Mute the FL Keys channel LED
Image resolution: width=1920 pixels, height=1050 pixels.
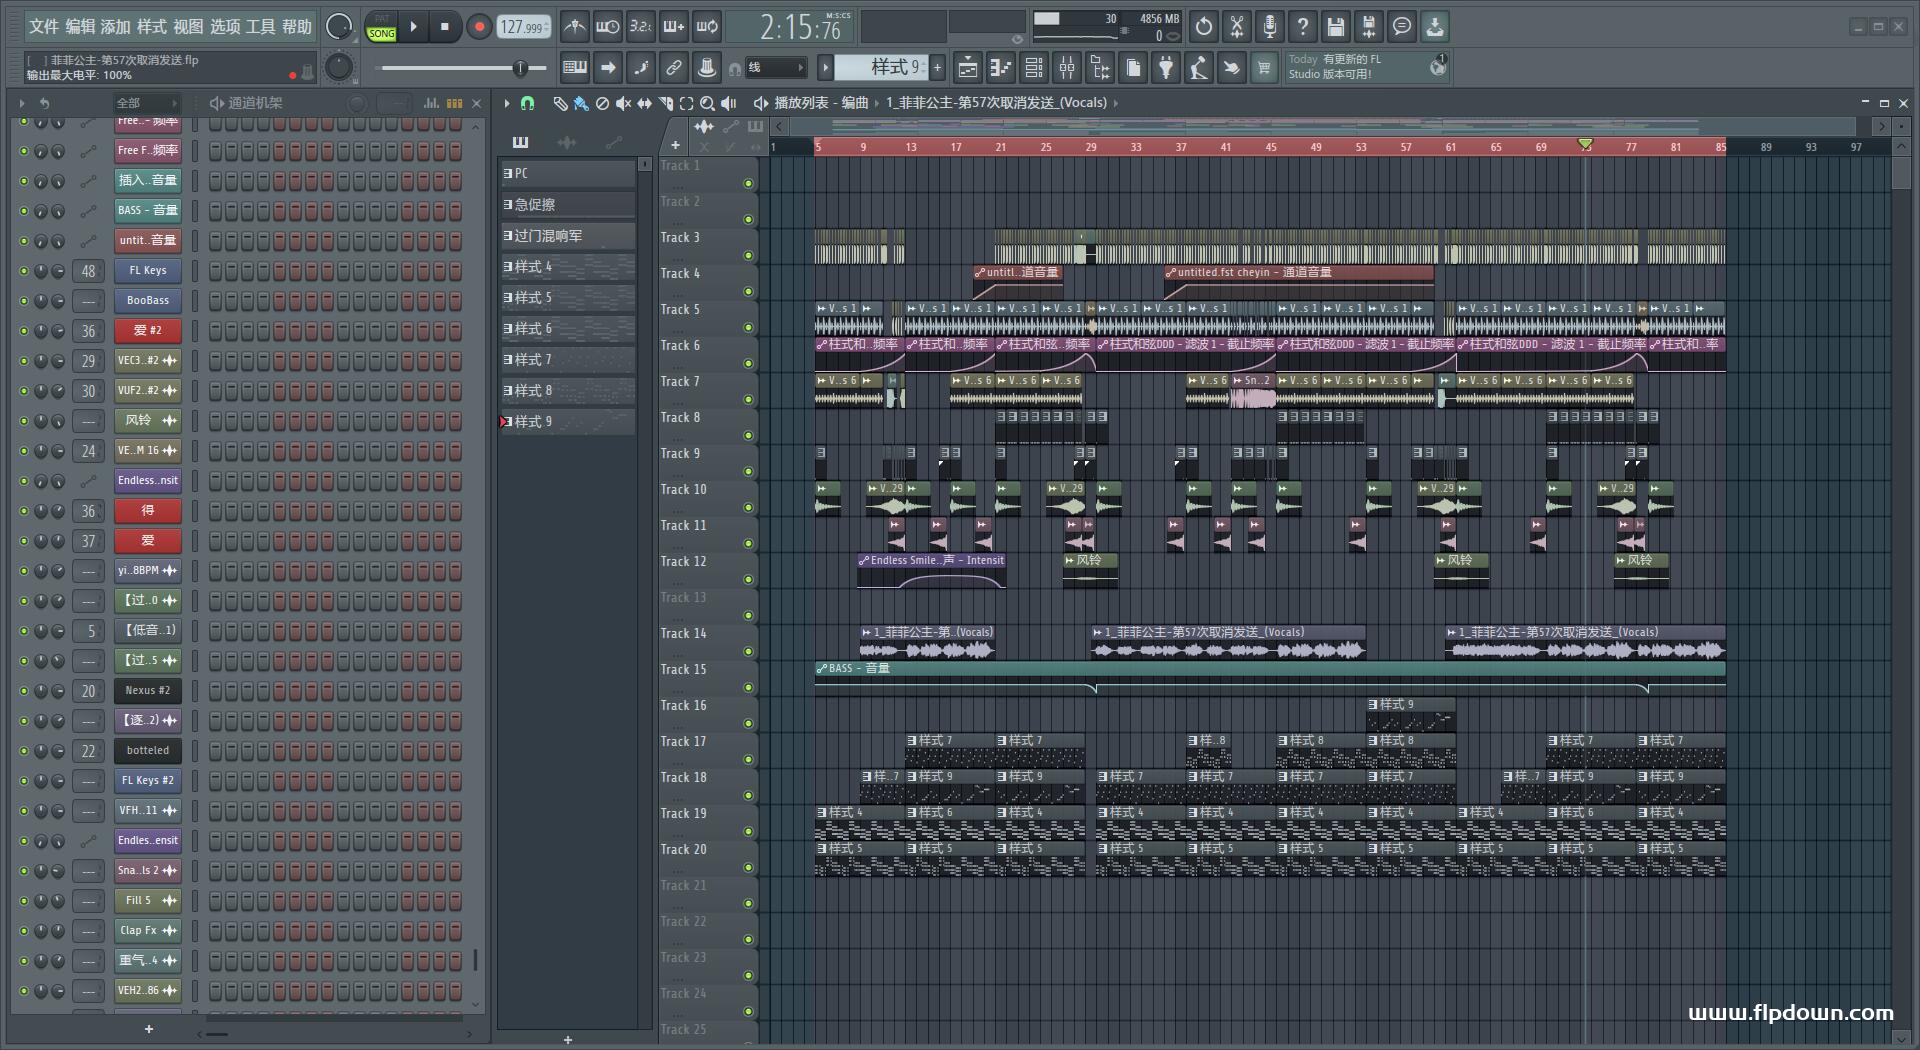tap(24, 271)
